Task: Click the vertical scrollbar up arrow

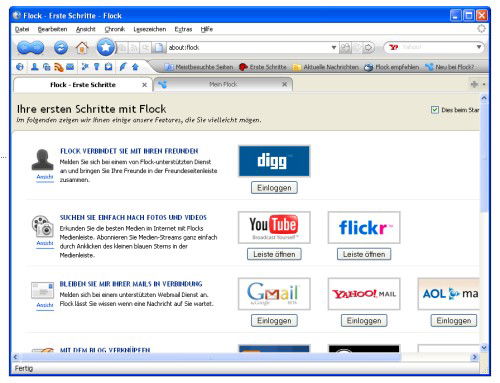Action: pos(484,98)
